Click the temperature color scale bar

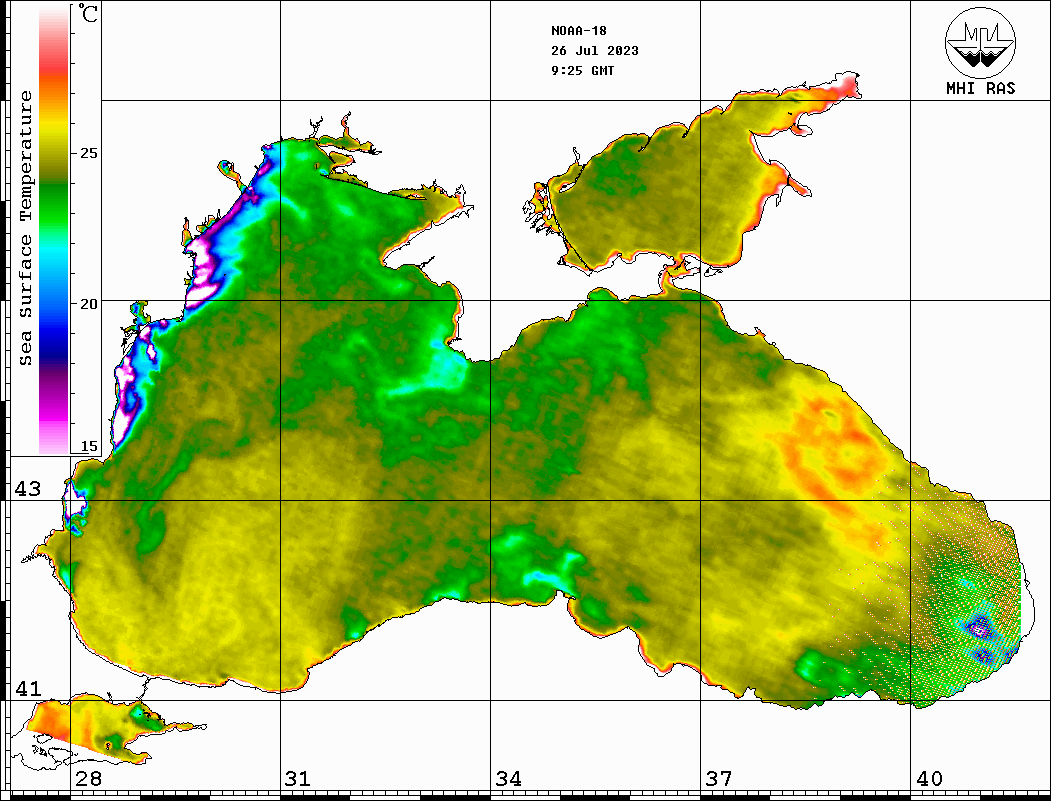coord(54,230)
